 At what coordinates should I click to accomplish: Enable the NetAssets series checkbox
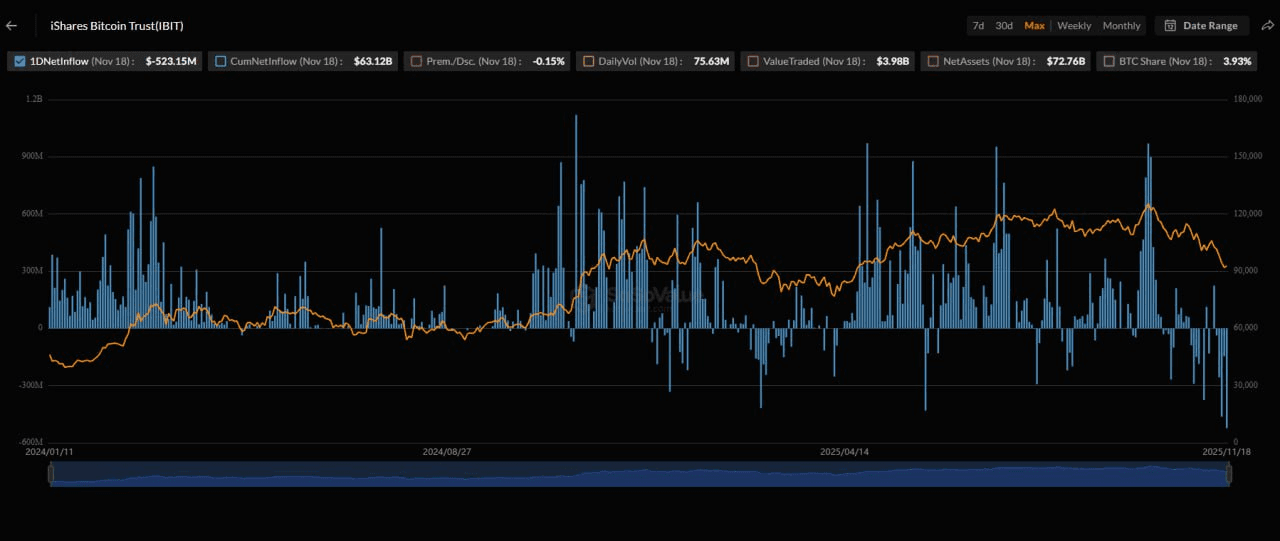tap(933, 61)
